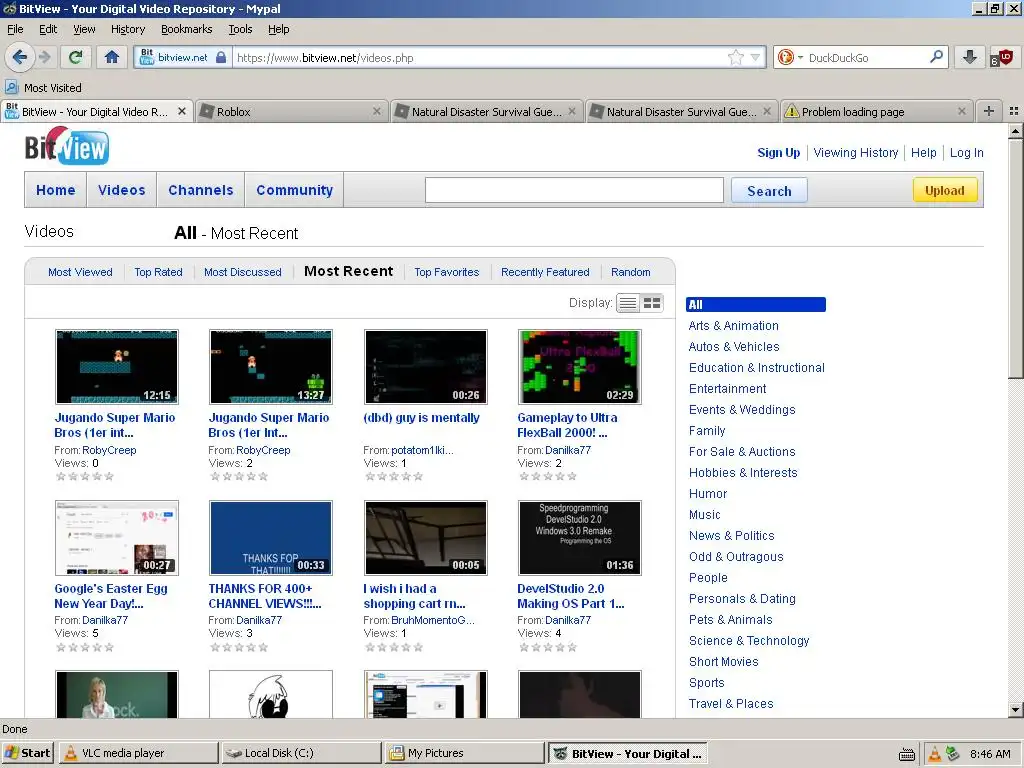Viewport: 1024px width, 768px height.
Task: Switch to grid display view
Action: point(652,303)
